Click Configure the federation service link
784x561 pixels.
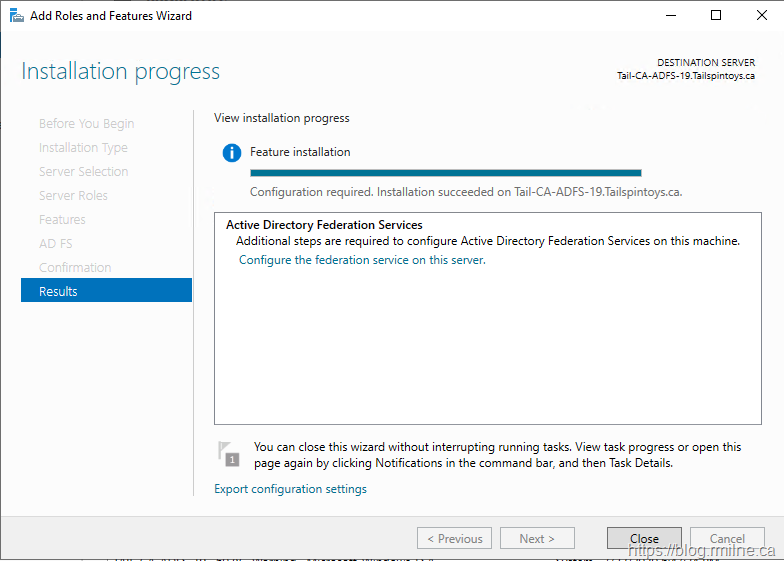click(x=362, y=260)
